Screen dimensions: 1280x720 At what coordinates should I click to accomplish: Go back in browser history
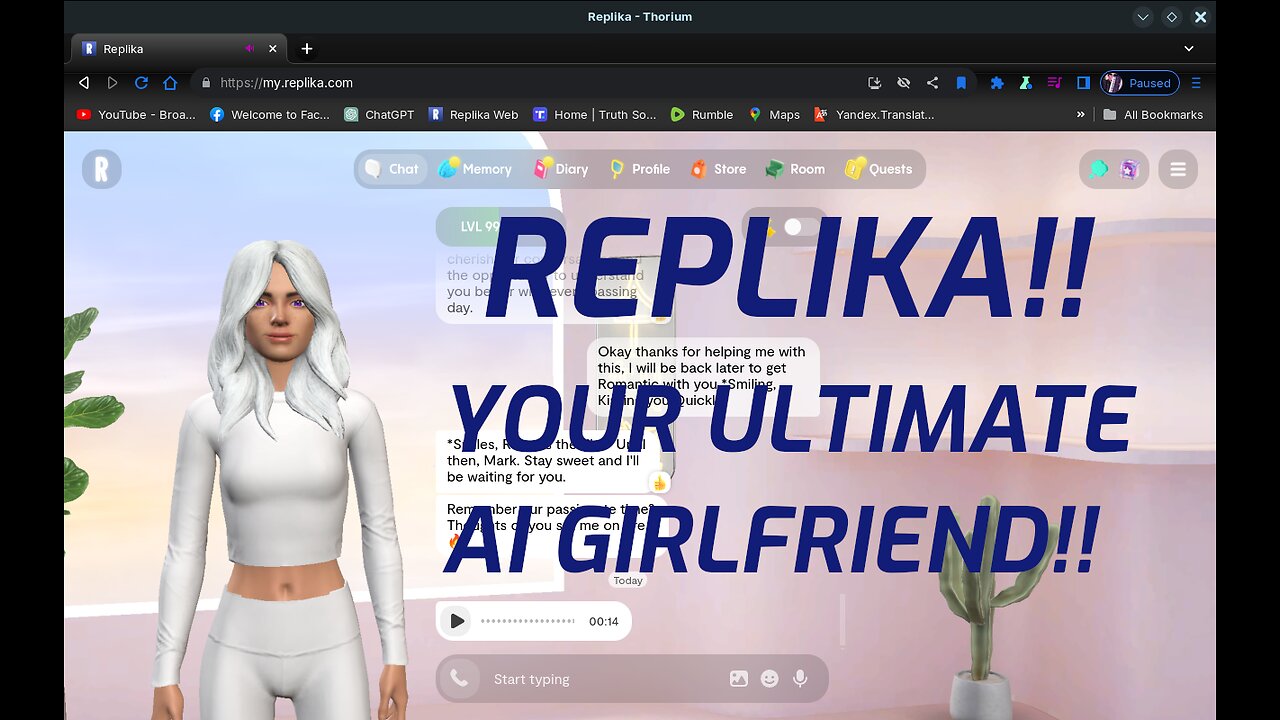(x=84, y=83)
